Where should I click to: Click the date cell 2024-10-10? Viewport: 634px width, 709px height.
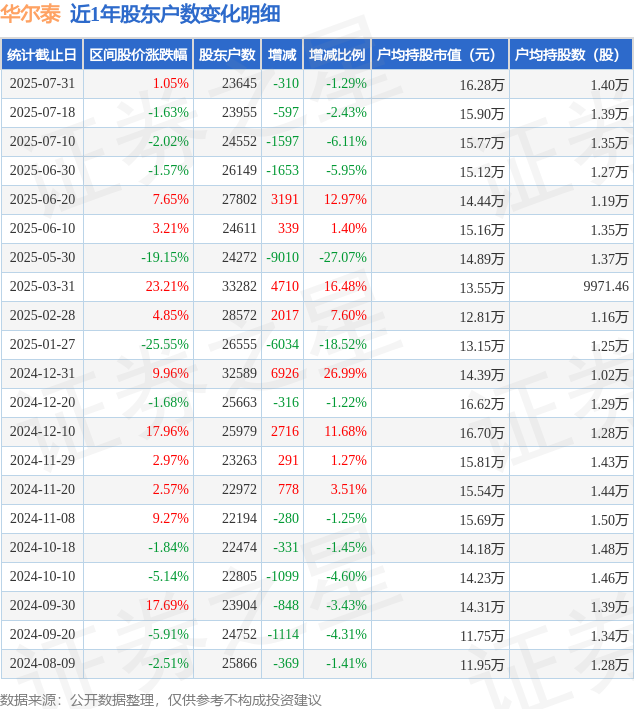point(42,576)
